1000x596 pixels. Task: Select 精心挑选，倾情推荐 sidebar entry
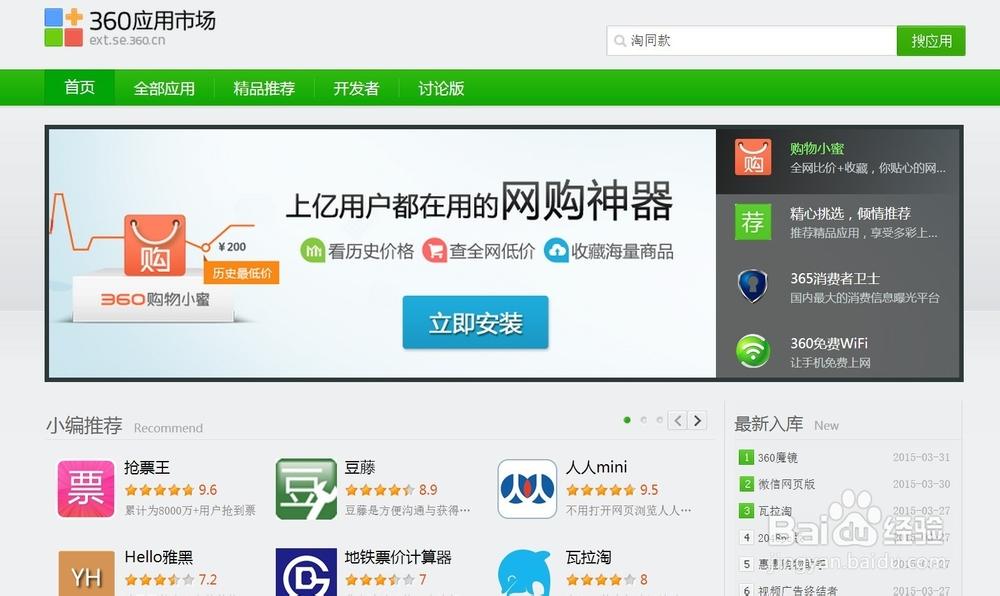tap(850, 214)
